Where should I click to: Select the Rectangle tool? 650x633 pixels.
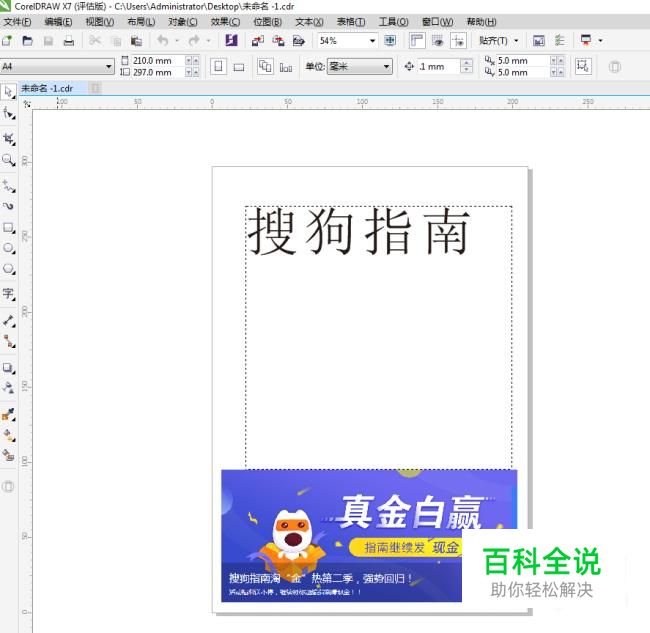pos(8,227)
